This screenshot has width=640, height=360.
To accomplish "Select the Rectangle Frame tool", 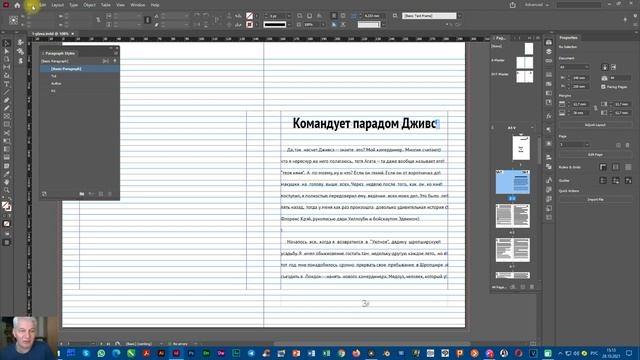I will tap(7, 117).
